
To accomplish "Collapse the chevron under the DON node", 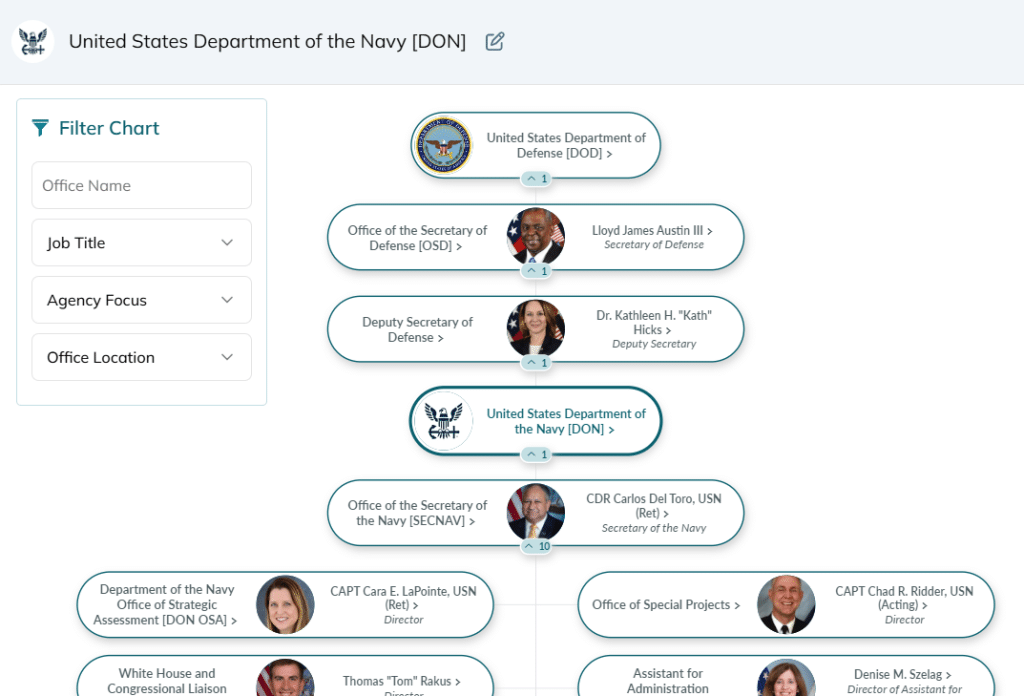I will tap(535, 454).
